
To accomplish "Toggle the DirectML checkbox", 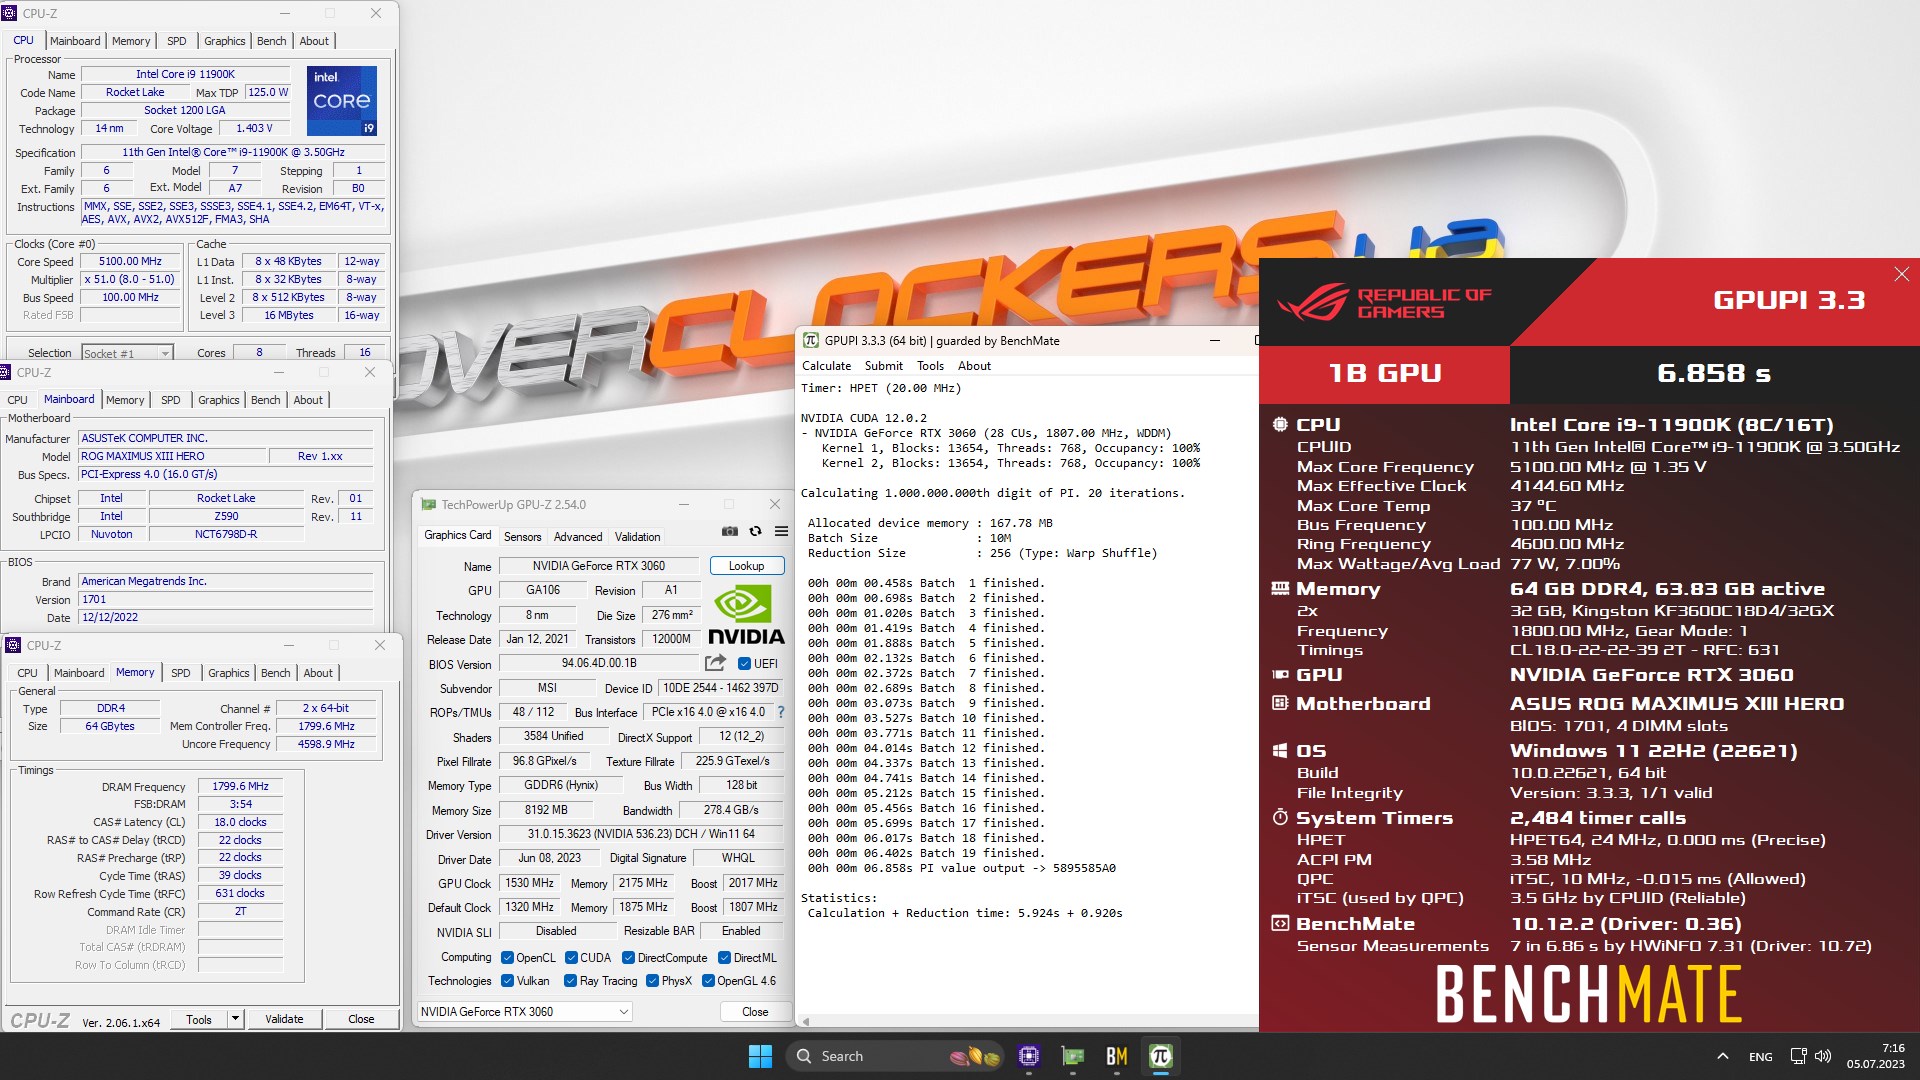I will (724, 957).
